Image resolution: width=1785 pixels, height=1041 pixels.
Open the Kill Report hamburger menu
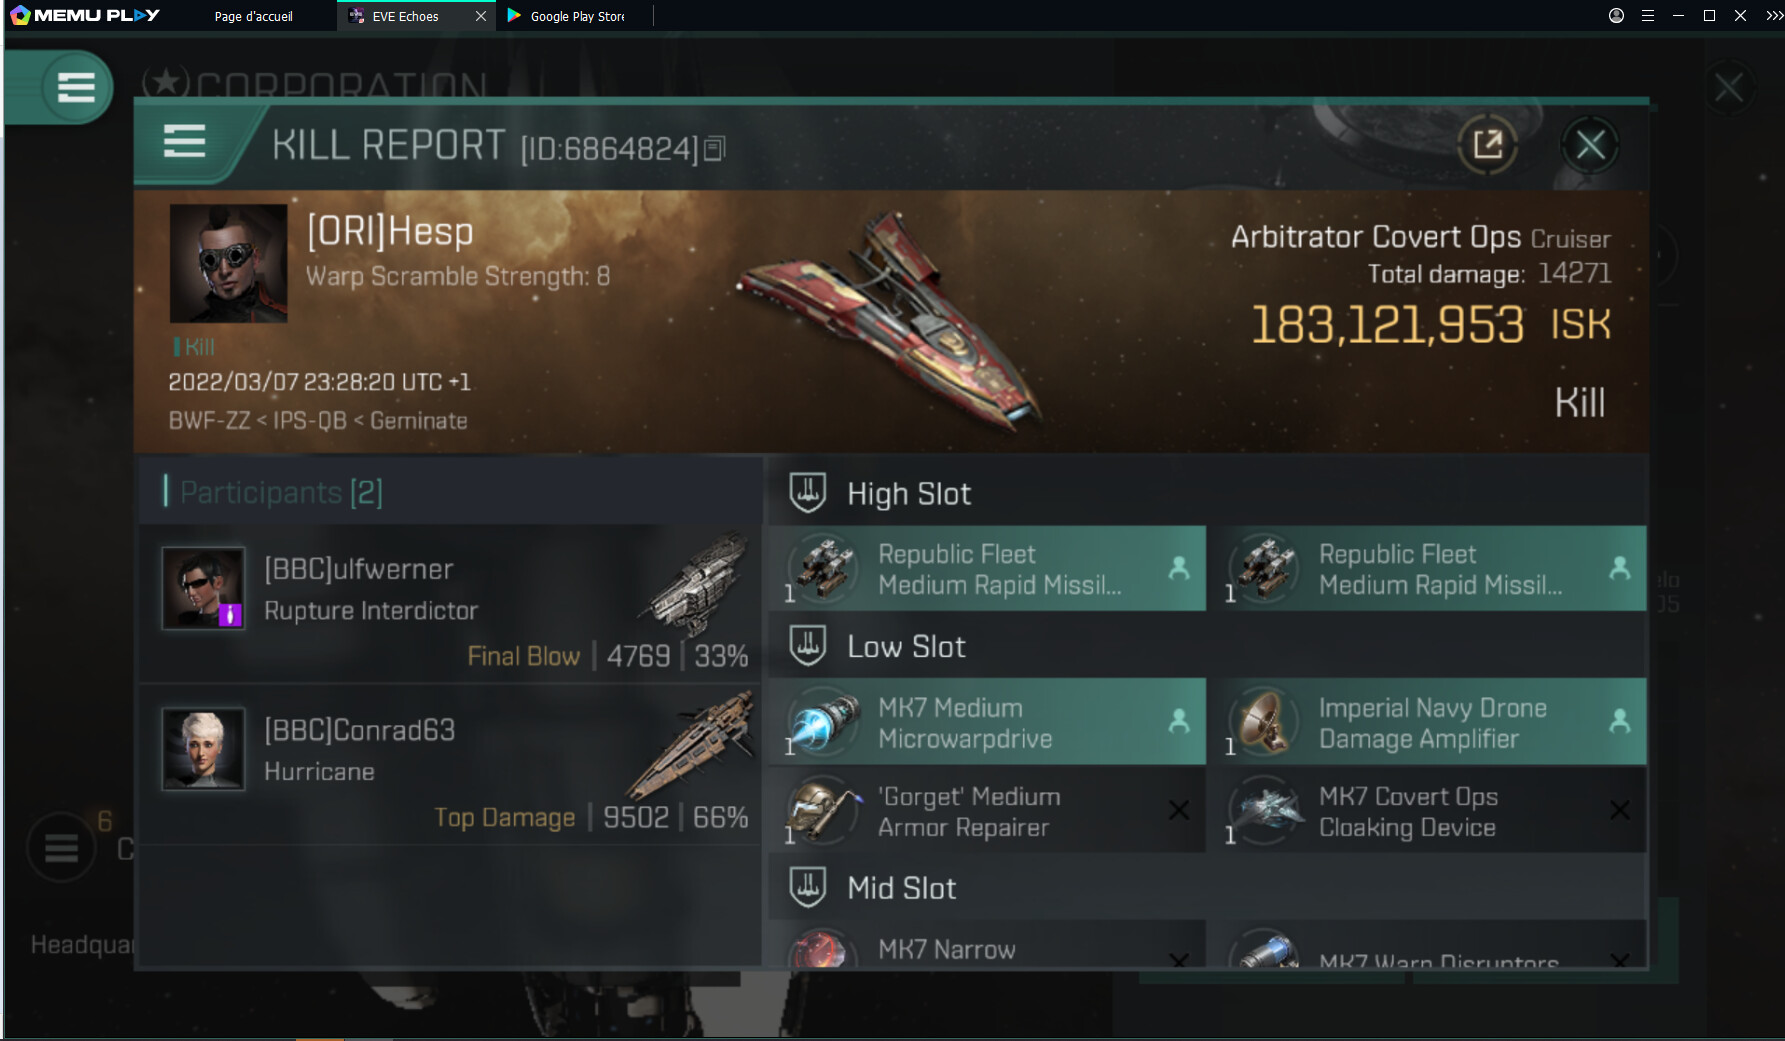[184, 142]
